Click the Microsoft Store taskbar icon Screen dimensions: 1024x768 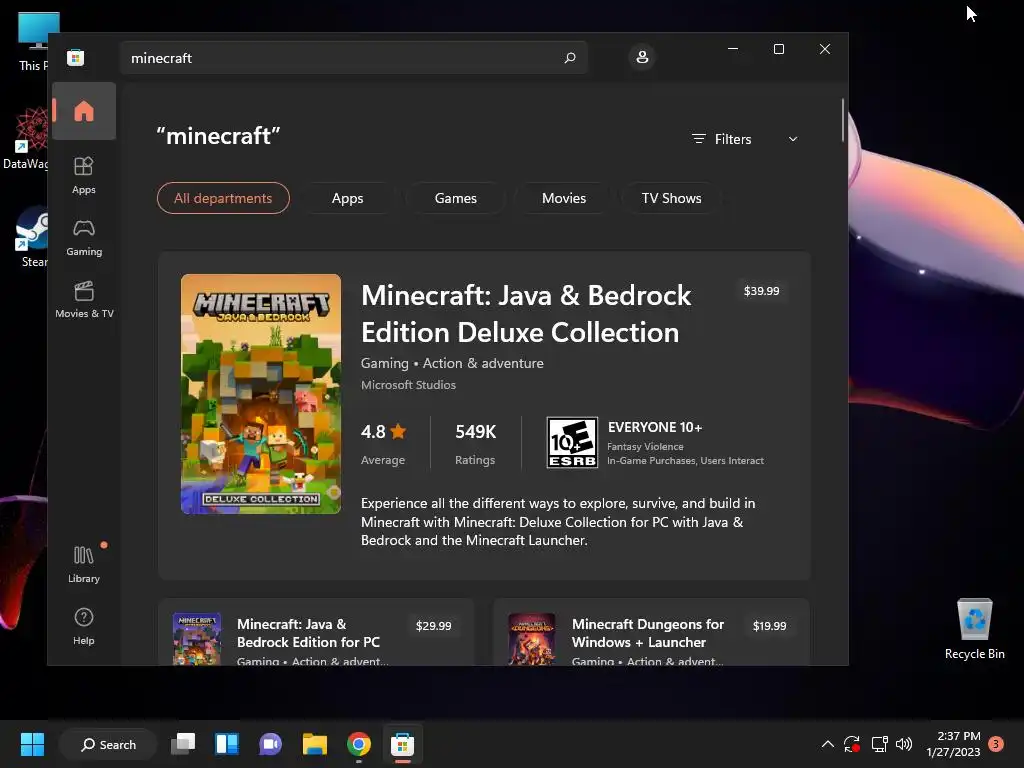pyautogui.click(x=402, y=744)
